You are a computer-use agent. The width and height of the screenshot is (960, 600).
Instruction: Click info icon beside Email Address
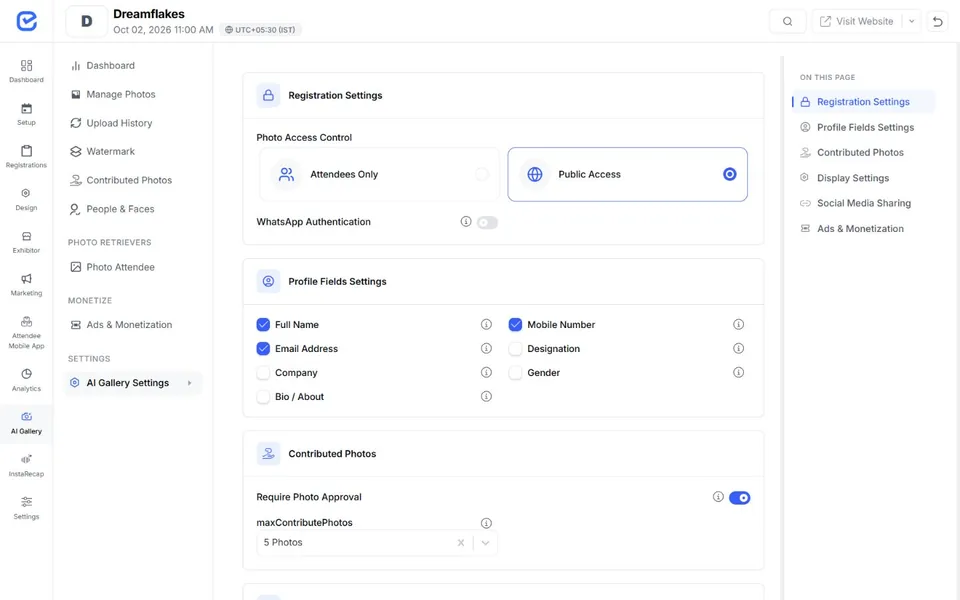[486, 348]
